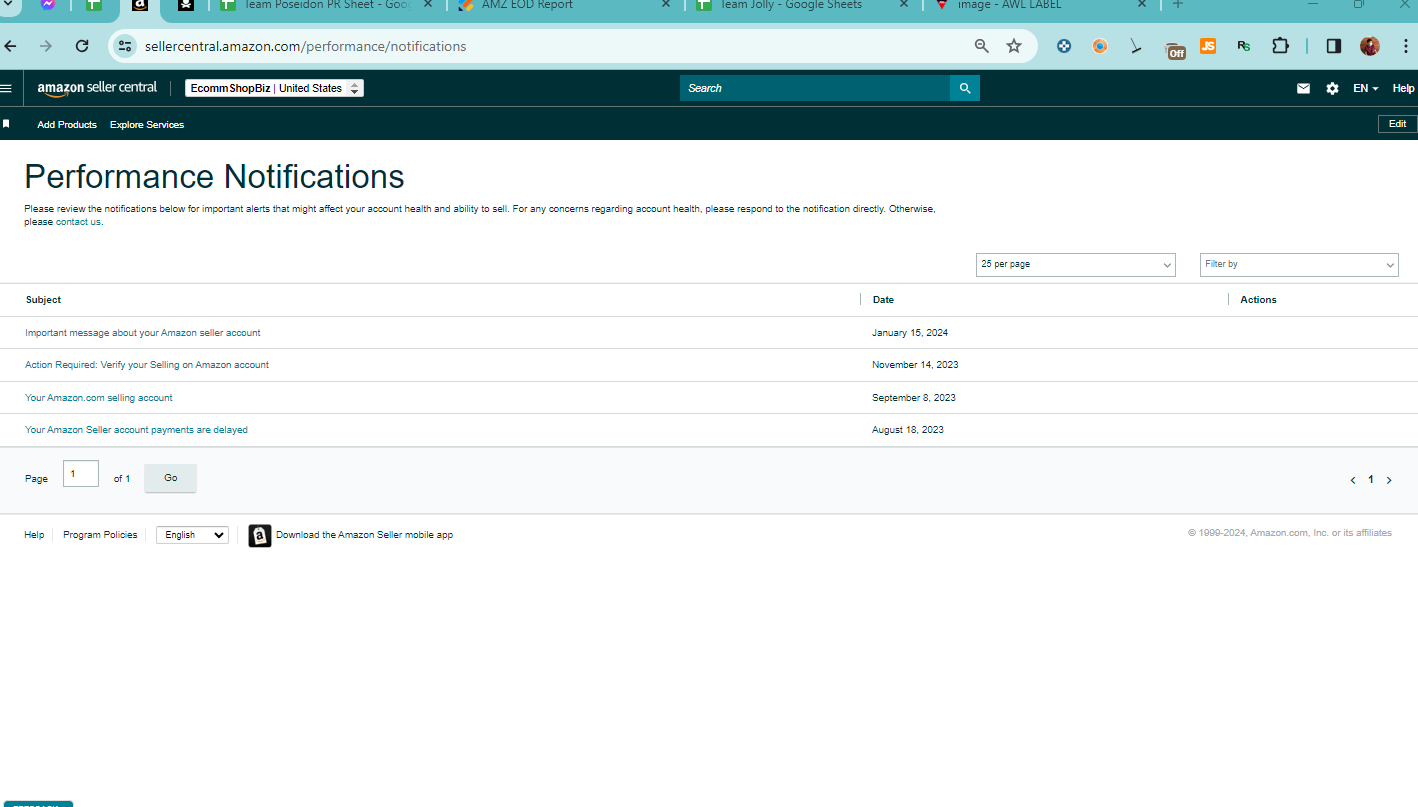This screenshot has height=807, width=1418.
Task: Click the blue circular extension icon
Action: tap(1064, 46)
